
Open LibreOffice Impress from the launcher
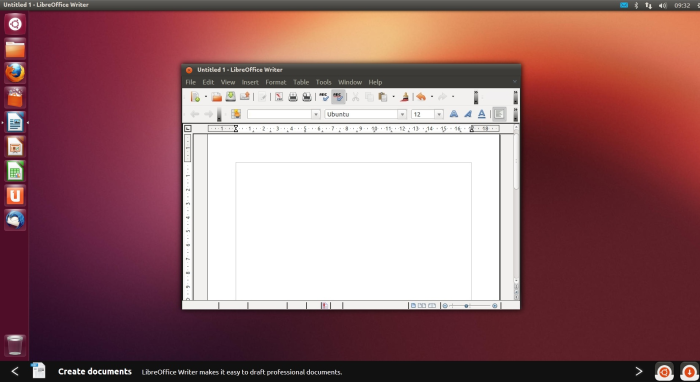[15, 146]
